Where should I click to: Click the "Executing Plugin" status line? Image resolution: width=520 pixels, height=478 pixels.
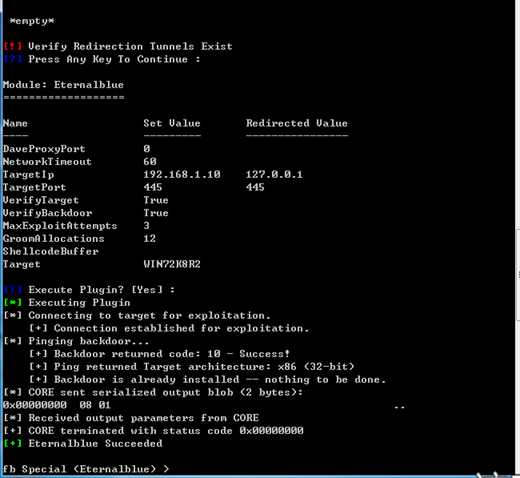[x=67, y=303]
